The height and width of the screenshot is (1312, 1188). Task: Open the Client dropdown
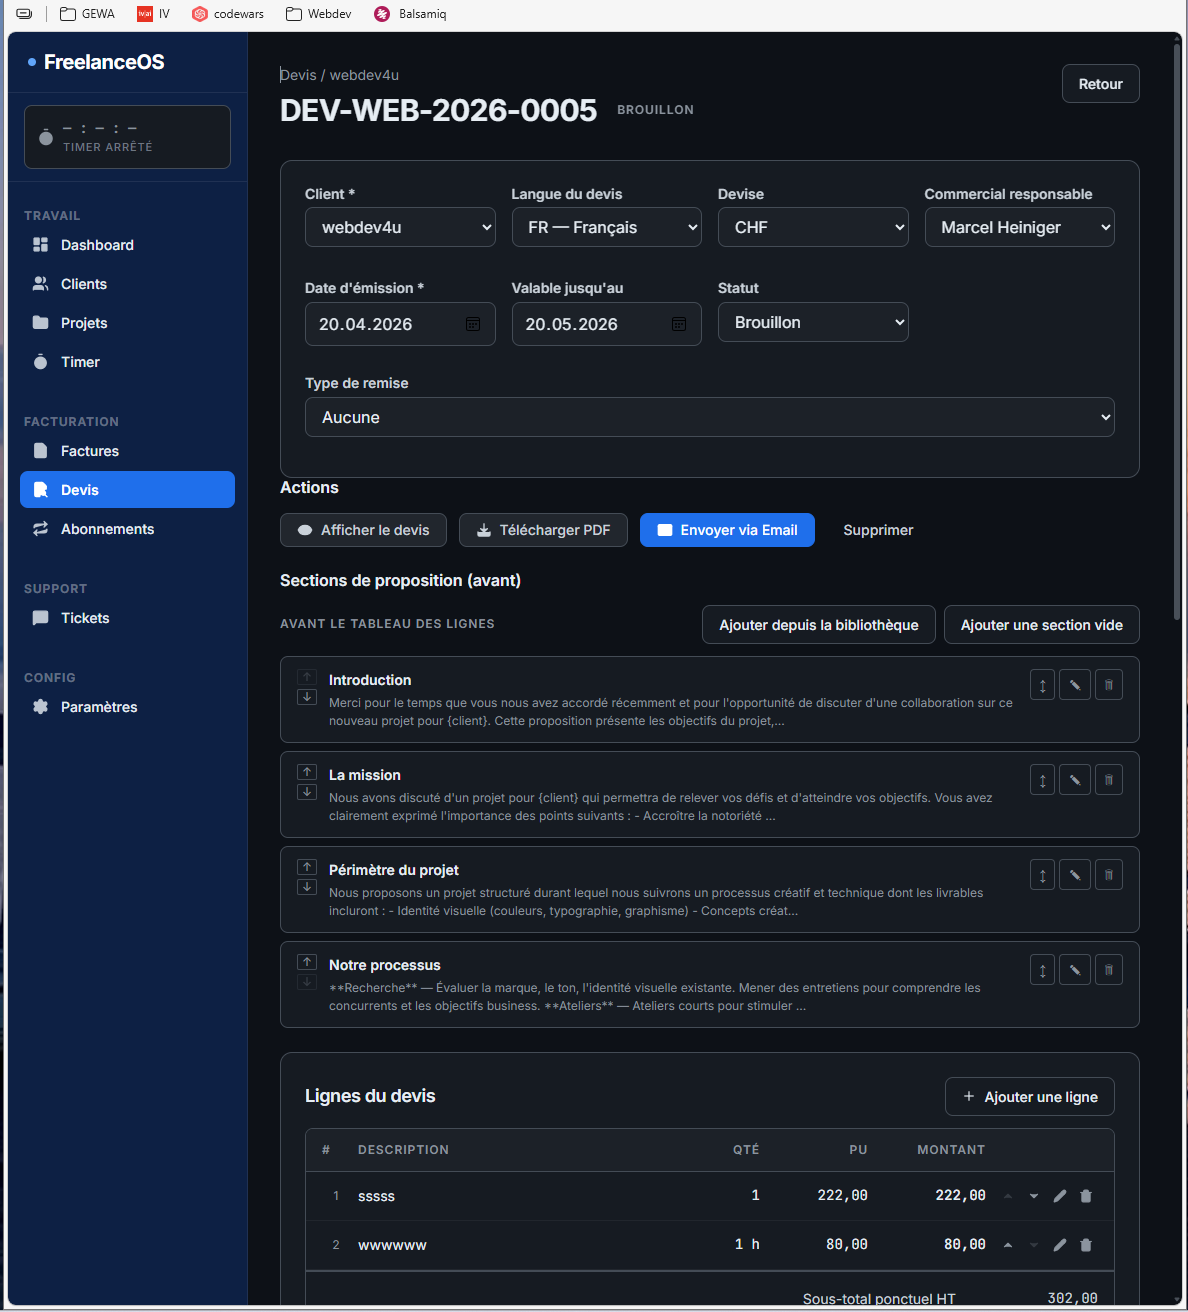coord(400,227)
